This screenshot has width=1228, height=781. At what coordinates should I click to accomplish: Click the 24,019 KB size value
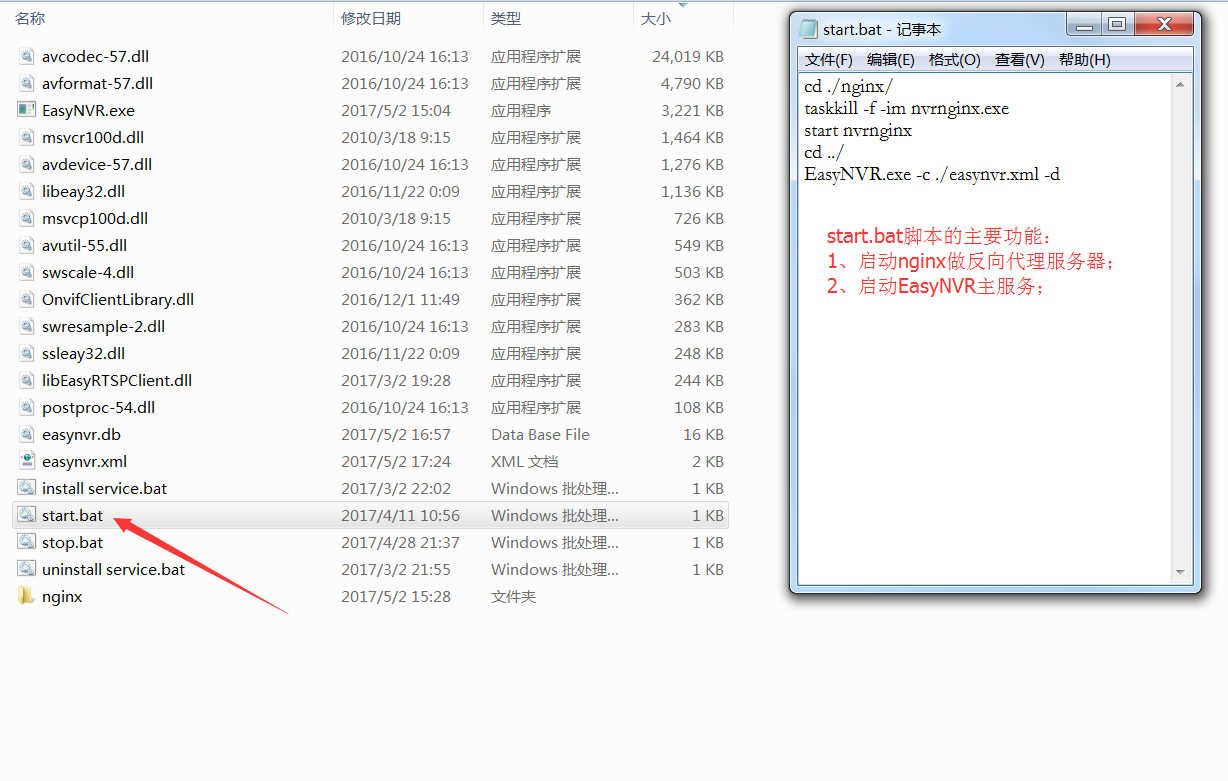tap(688, 56)
